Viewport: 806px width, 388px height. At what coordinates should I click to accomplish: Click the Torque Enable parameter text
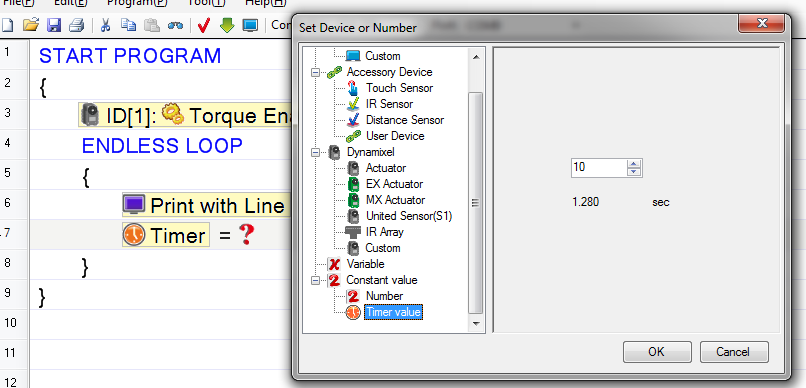click(241, 116)
